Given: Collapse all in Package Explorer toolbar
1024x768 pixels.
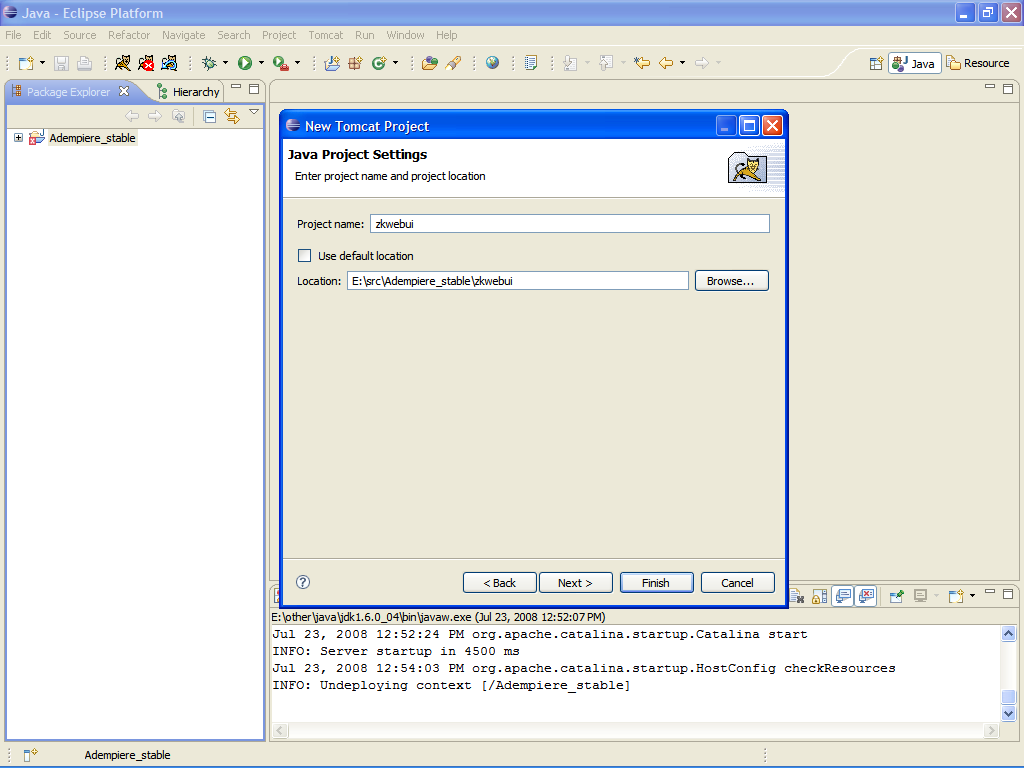Looking at the screenshot, I should [x=210, y=117].
